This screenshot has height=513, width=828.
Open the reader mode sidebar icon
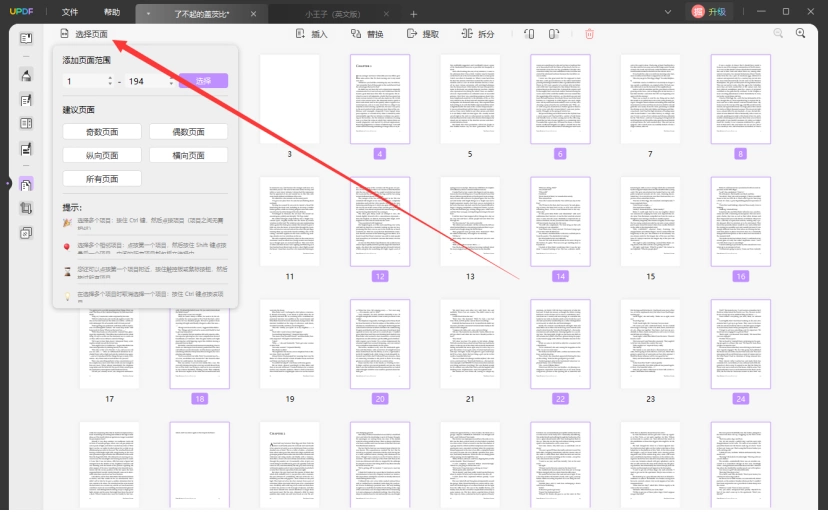coord(26,38)
